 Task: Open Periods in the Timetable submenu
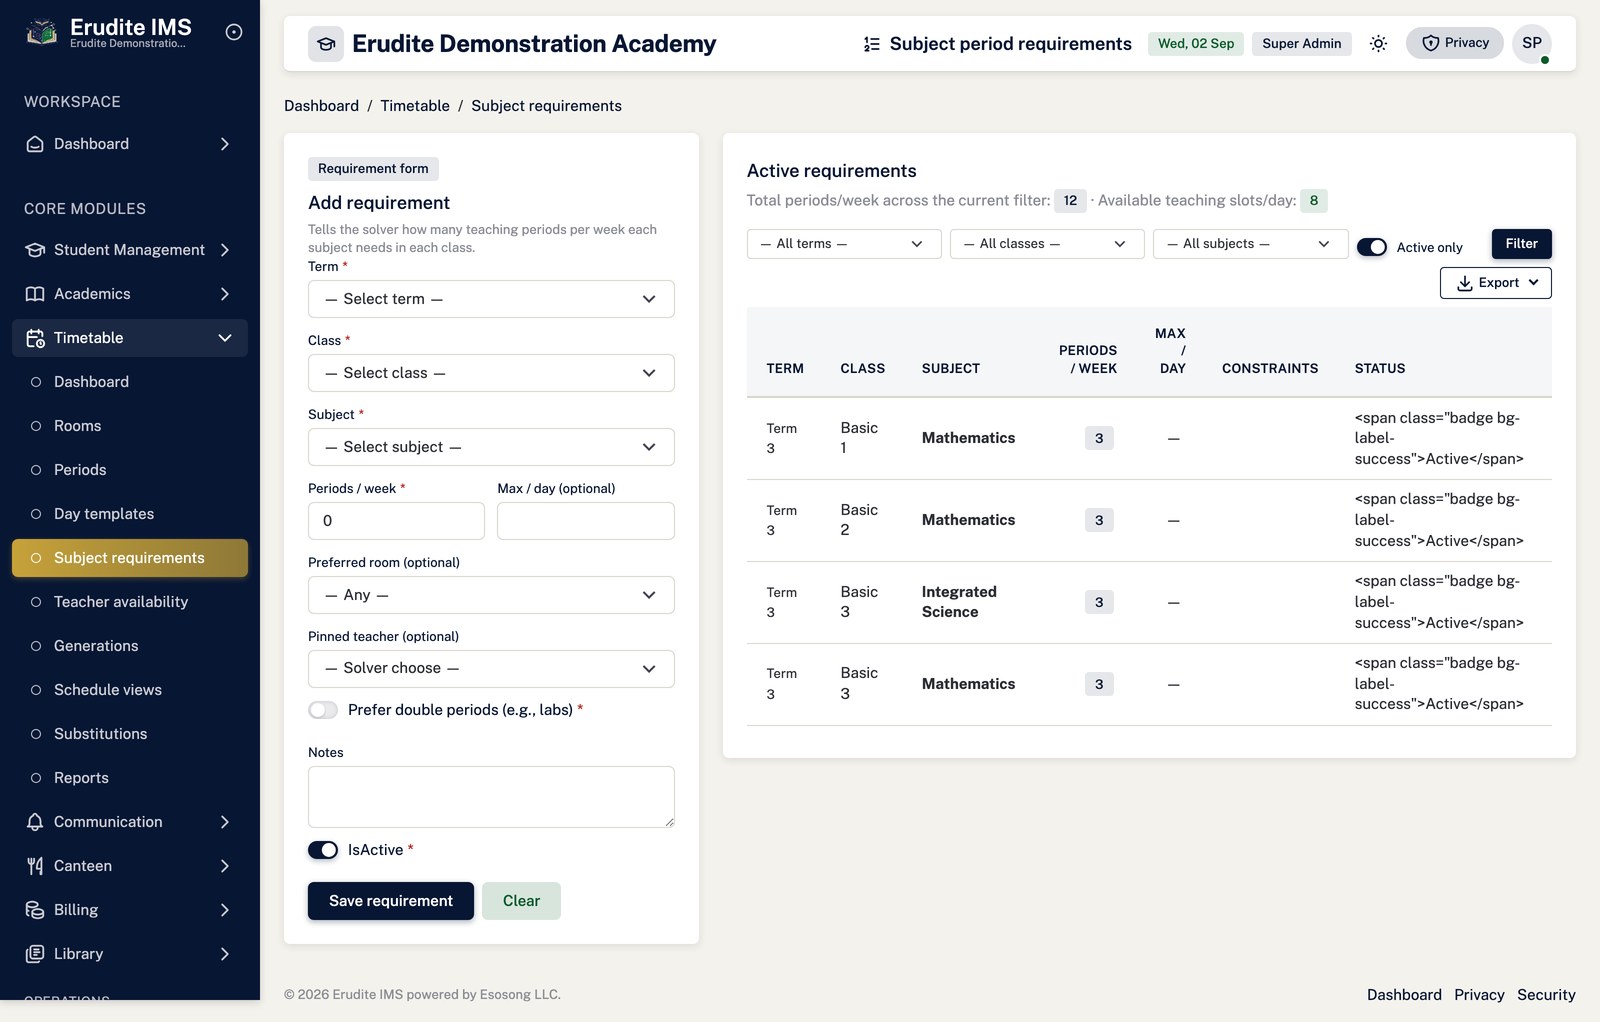point(130,470)
